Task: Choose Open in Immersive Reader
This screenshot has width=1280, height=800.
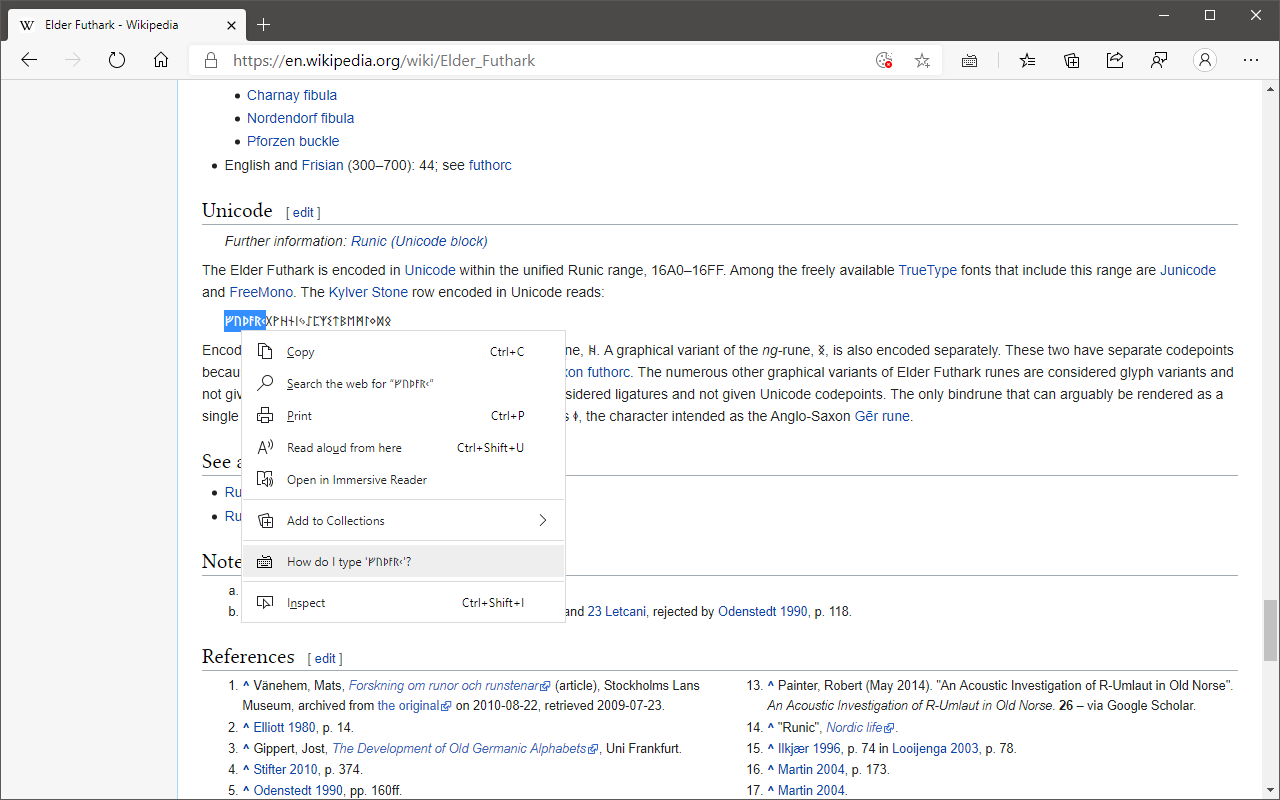Action: [x=403, y=480]
